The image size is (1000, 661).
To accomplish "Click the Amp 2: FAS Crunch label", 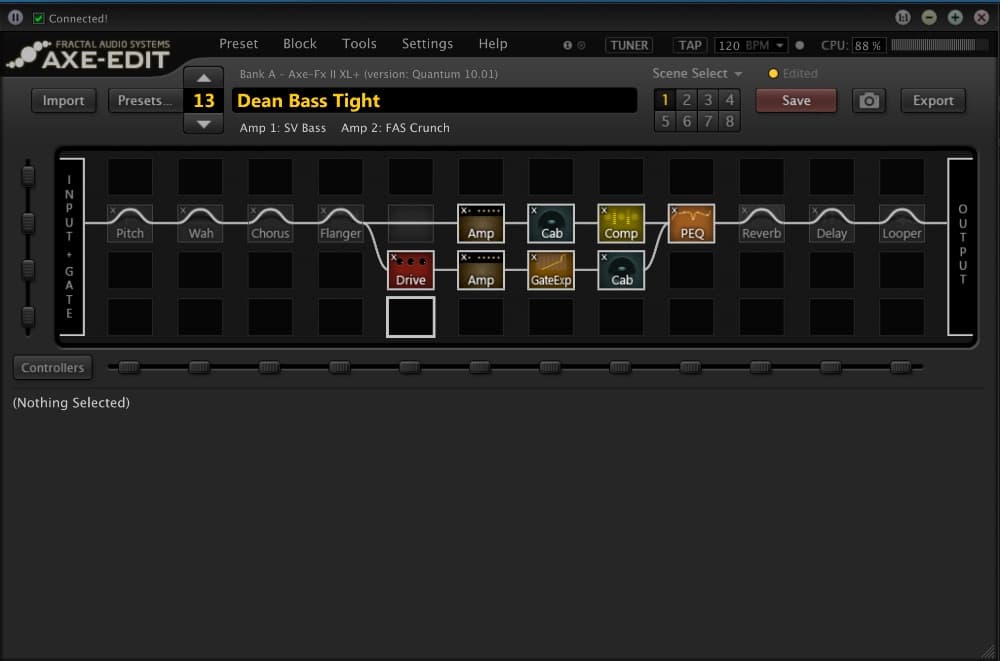I will point(395,128).
